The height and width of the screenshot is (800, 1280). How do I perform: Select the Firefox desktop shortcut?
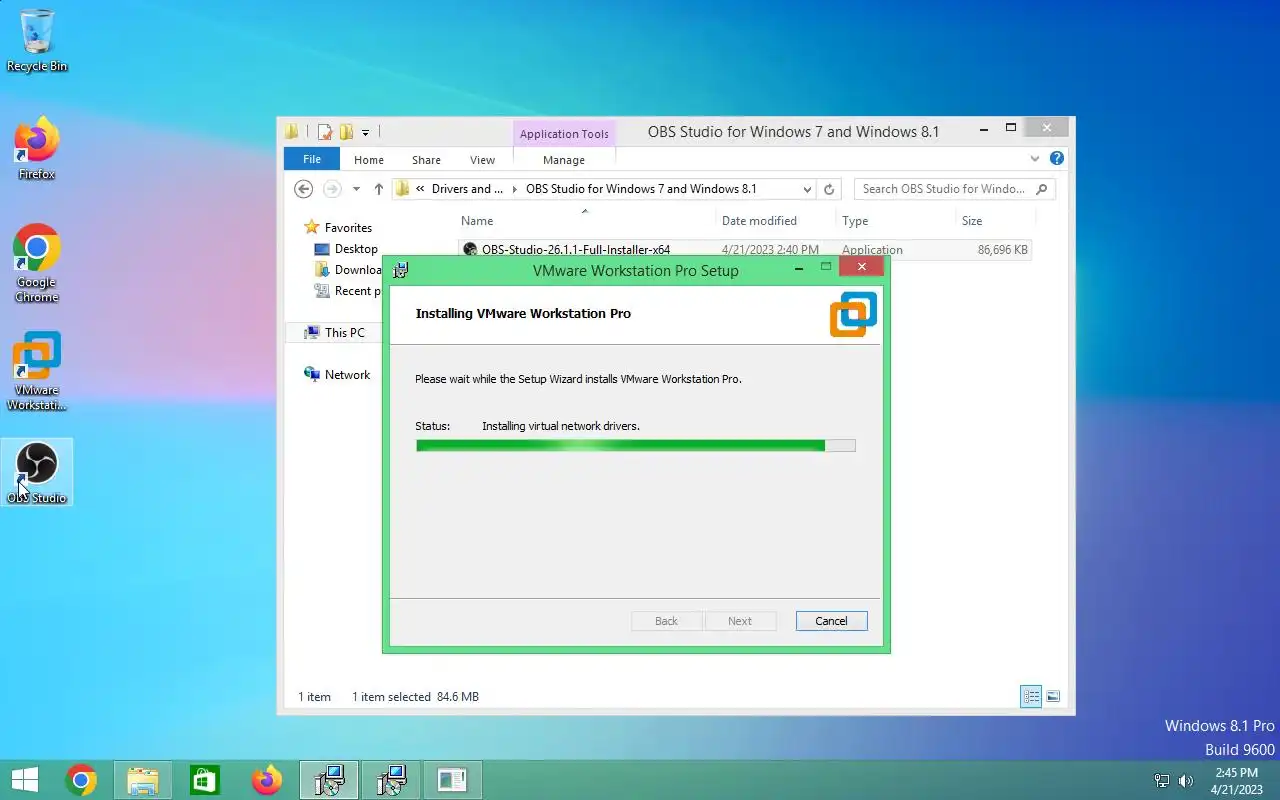click(x=37, y=150)
